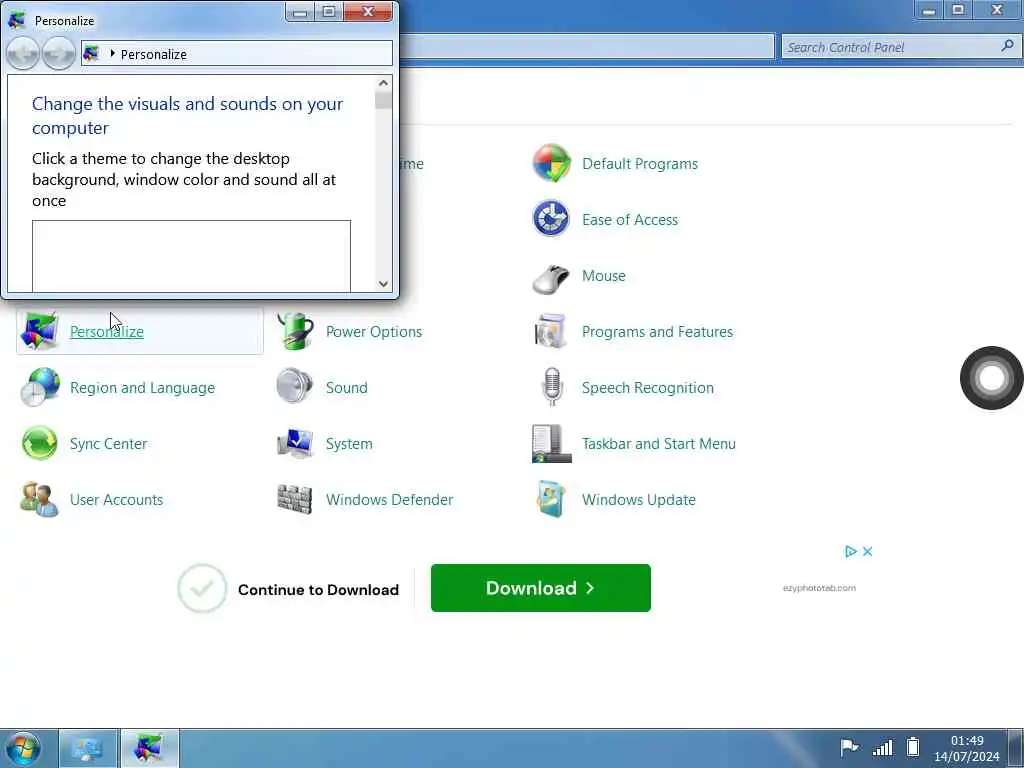Click the Back arrow in Personalize window

coord(23,53)
